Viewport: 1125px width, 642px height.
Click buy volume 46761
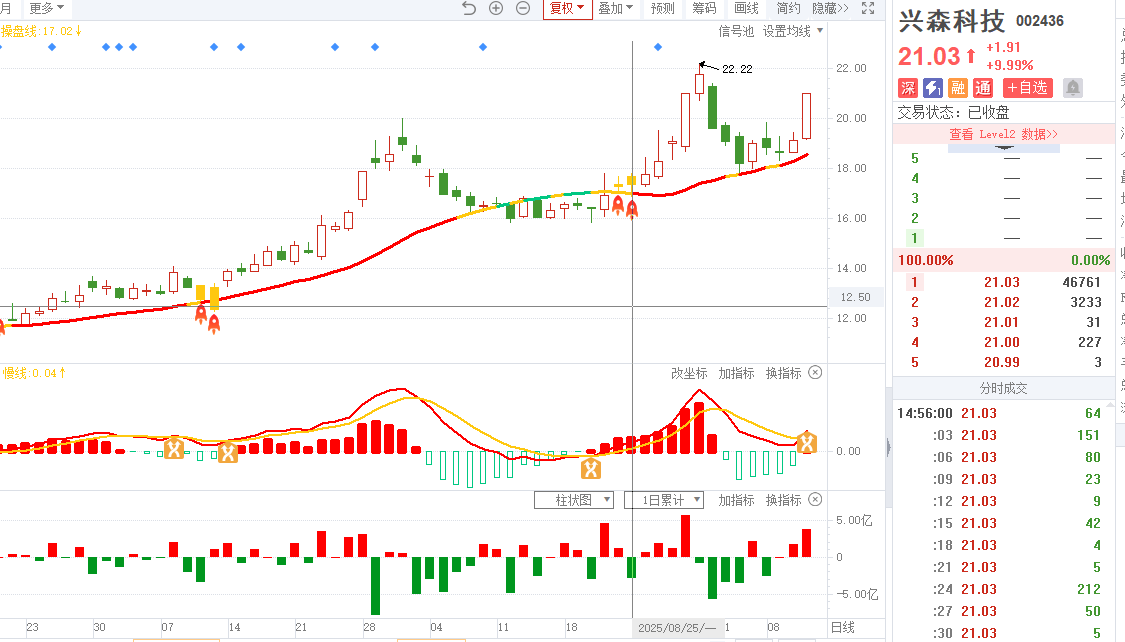pyautogui.click(x=1081, y=282)
